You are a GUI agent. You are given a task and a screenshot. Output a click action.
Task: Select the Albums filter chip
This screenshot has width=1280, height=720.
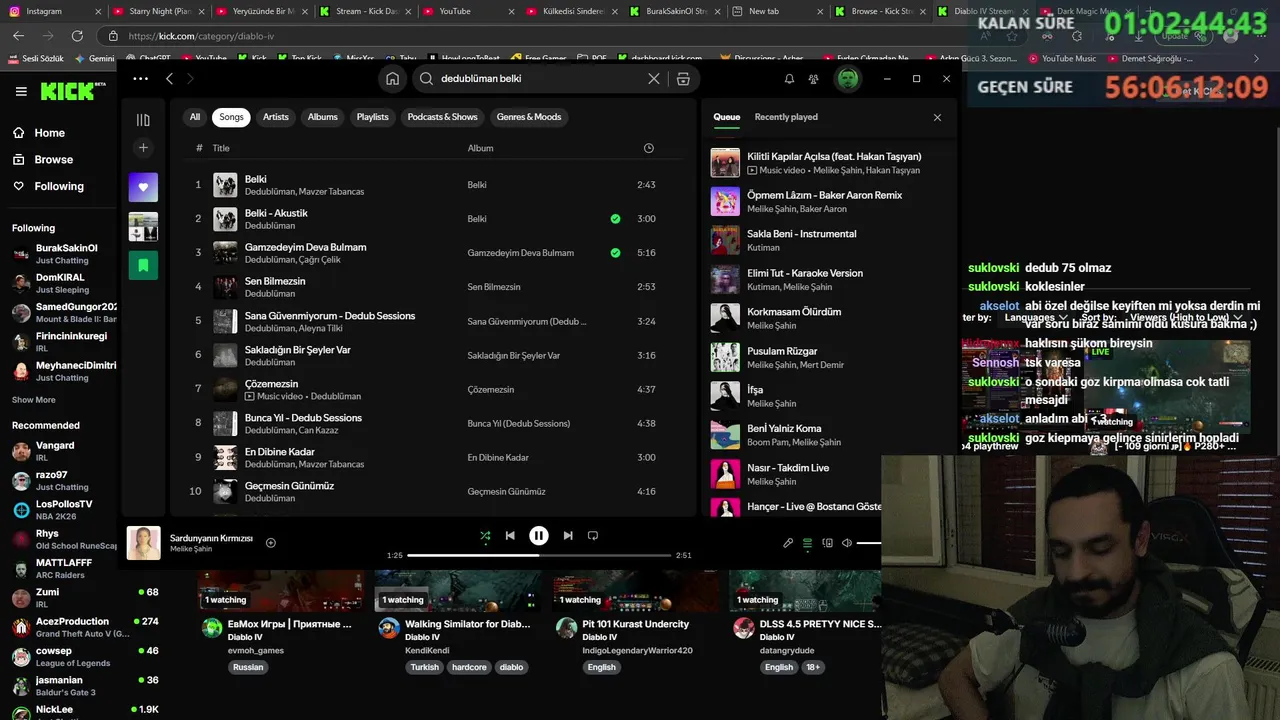[323, 117]
